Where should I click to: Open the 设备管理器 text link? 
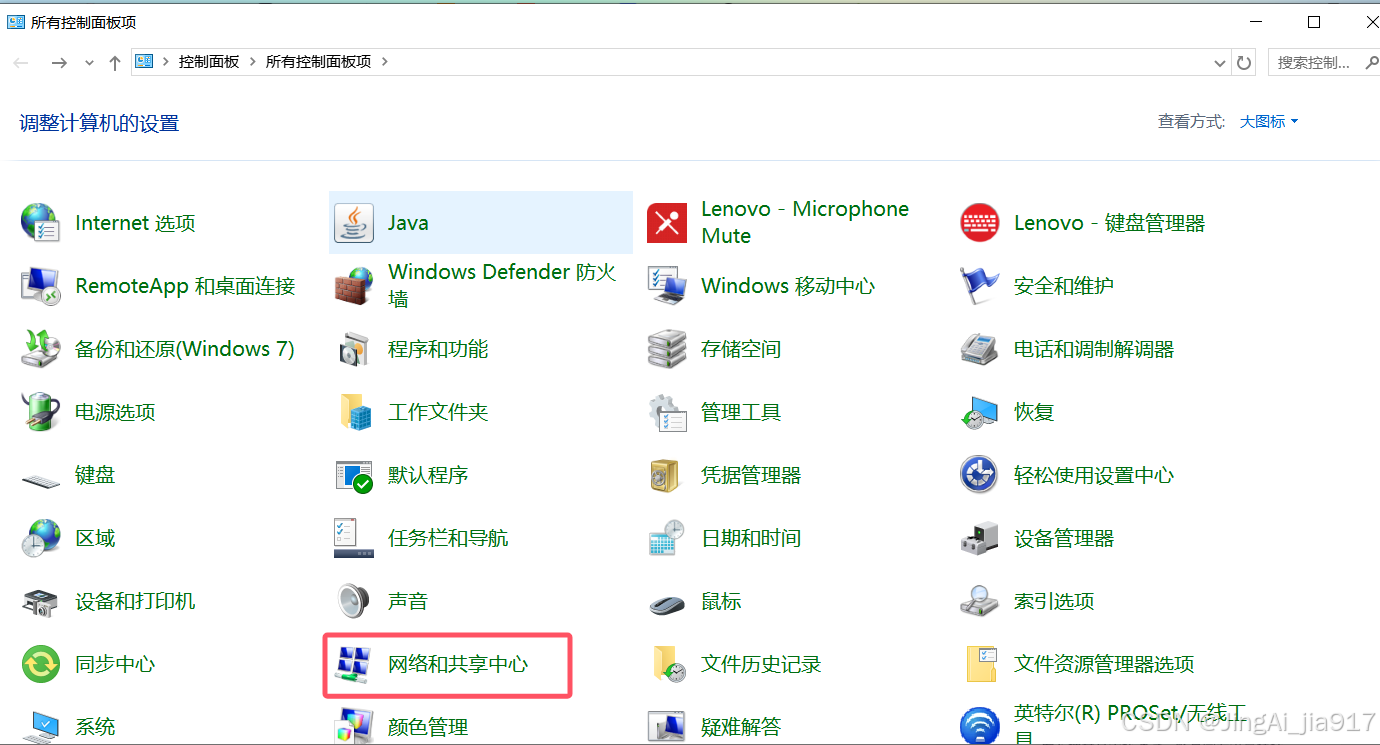[x=1064, y=538]
